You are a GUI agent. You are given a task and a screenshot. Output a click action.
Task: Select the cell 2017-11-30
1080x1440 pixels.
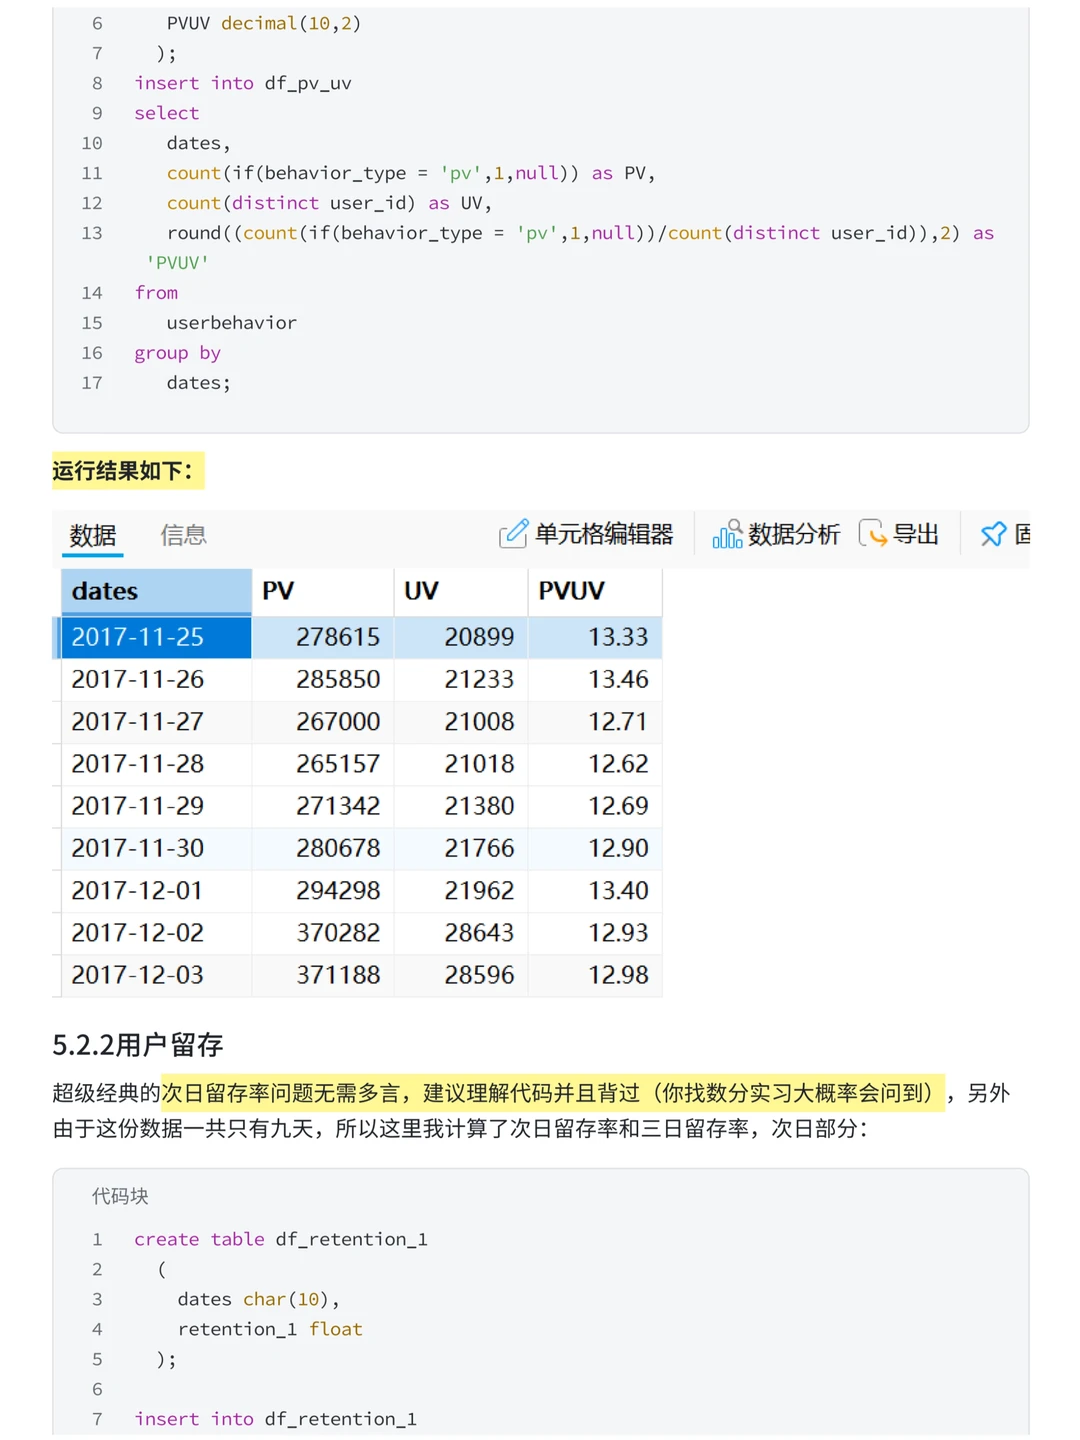[x=156, y=848]
